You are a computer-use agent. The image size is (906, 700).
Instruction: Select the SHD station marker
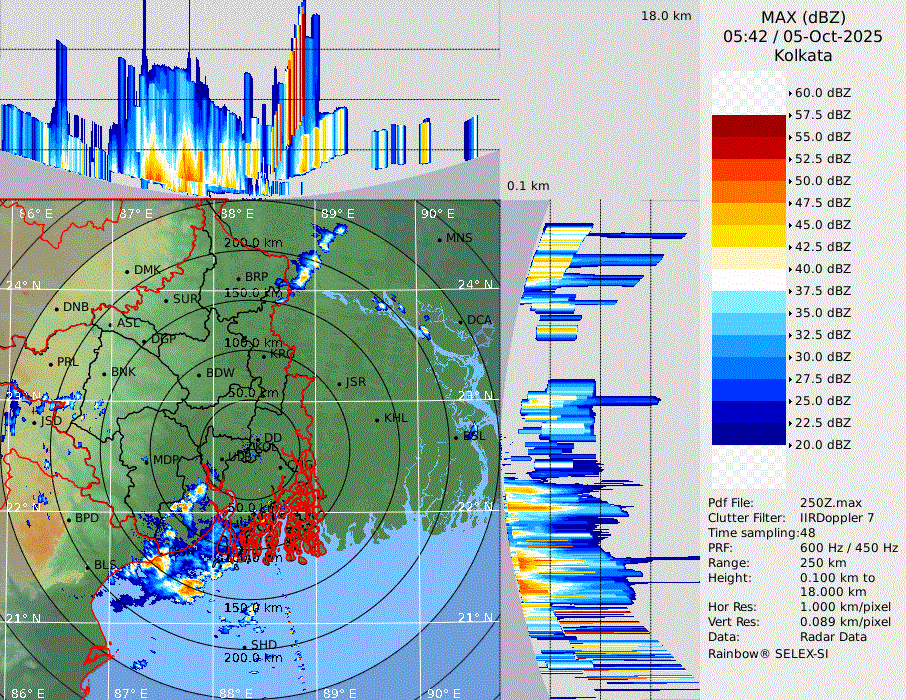244,646
